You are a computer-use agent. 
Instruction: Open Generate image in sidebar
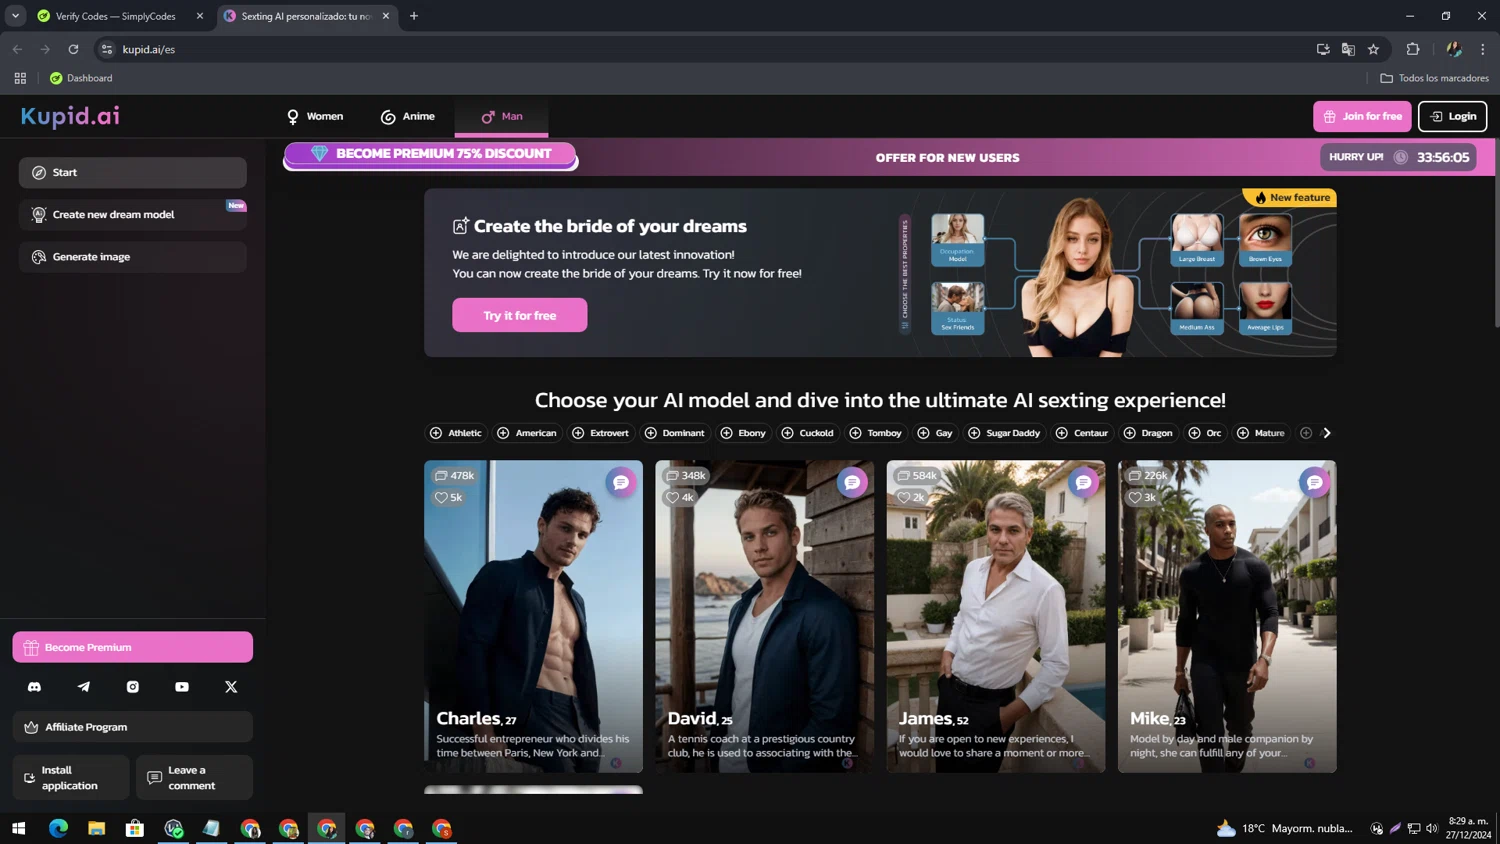[x=133, y=257]
